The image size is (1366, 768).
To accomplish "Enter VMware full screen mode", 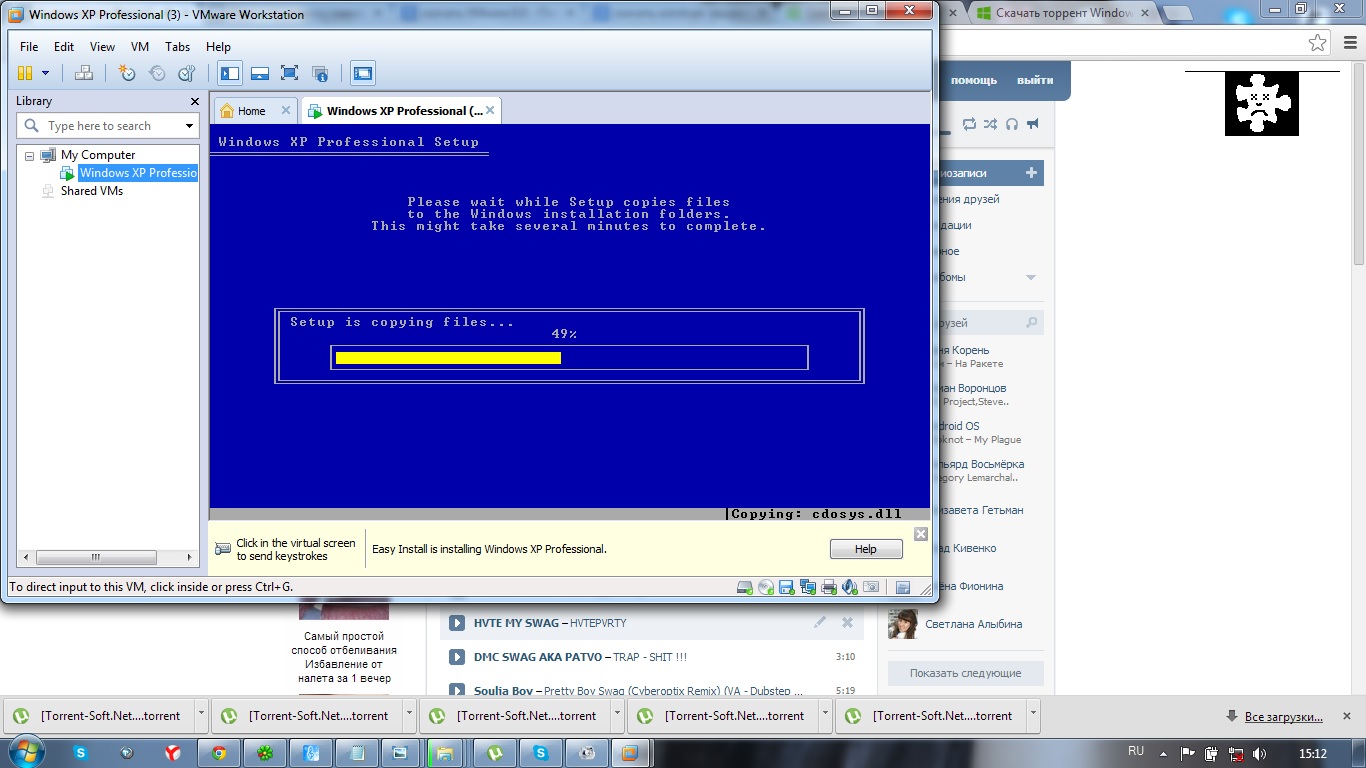I will pyautogui.click(x=290, y=73).
